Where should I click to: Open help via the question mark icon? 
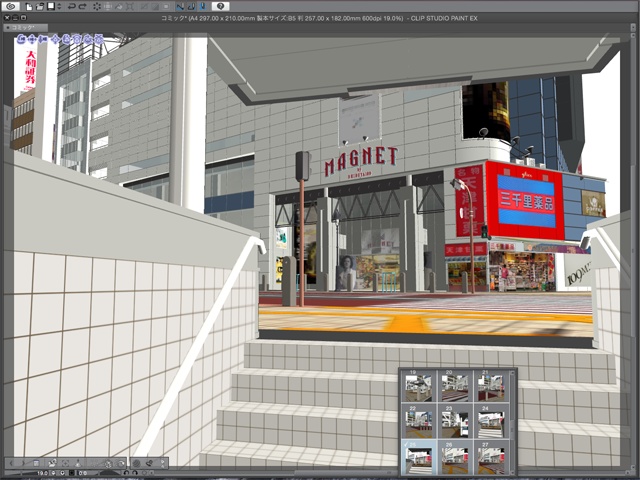tap(220, 6)
